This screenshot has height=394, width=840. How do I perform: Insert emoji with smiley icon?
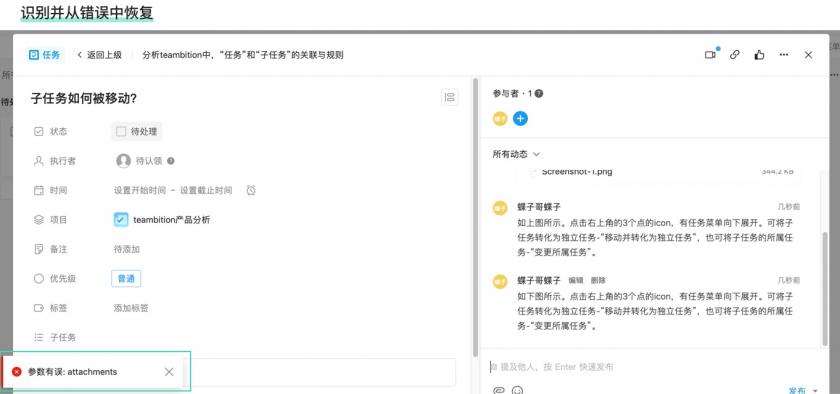[x=517, y=390]
